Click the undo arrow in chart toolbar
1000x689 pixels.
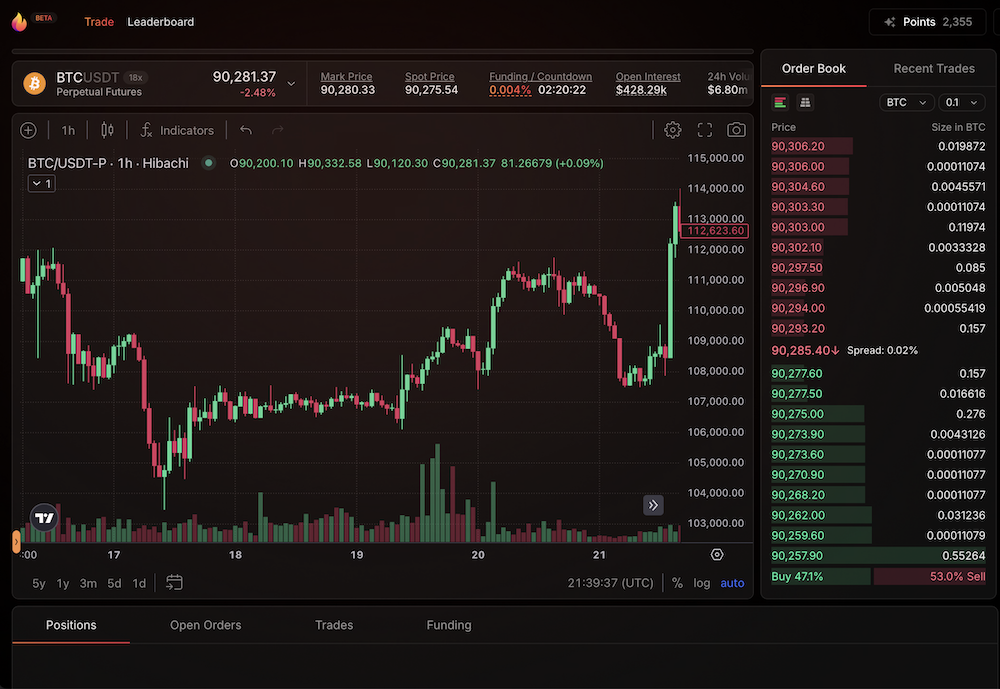(246, 130)
